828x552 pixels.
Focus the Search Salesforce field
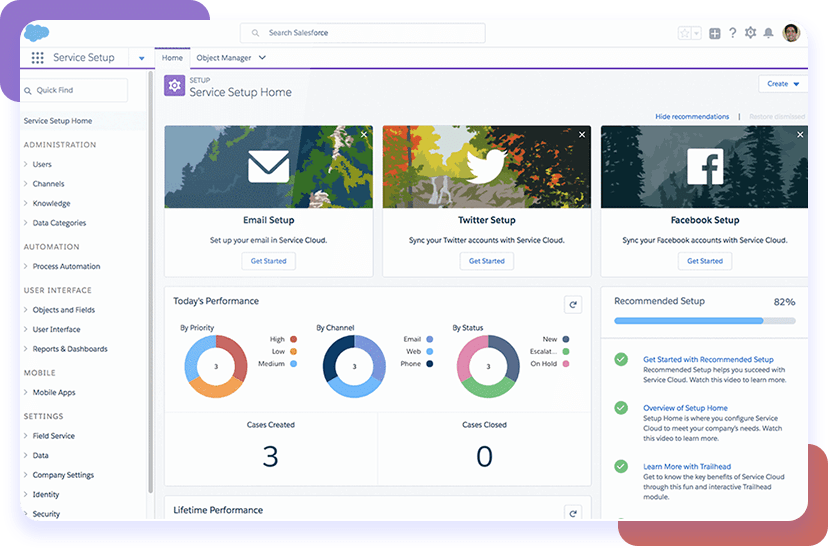[x=363, y=33]
